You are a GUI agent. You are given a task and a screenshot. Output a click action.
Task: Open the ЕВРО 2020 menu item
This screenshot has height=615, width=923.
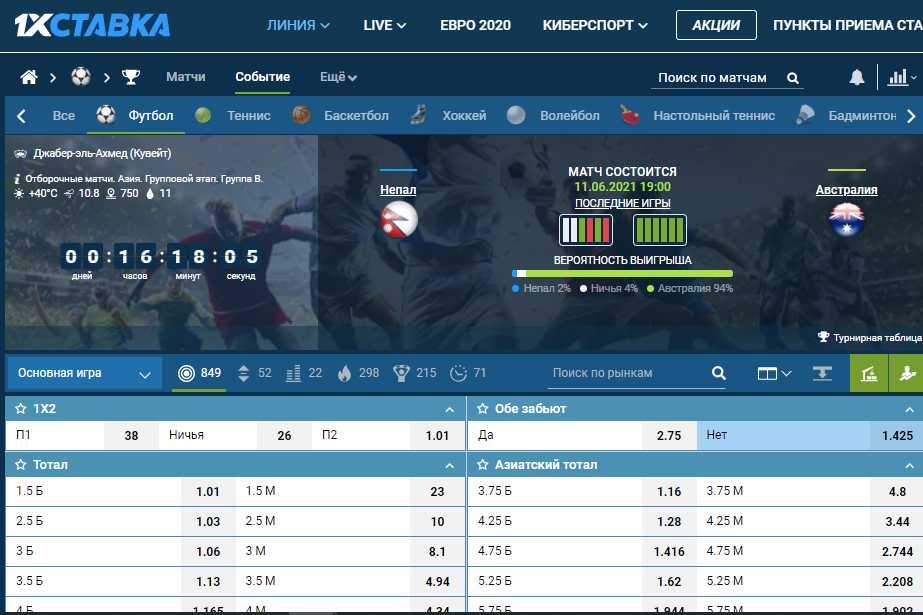point(475,25)
